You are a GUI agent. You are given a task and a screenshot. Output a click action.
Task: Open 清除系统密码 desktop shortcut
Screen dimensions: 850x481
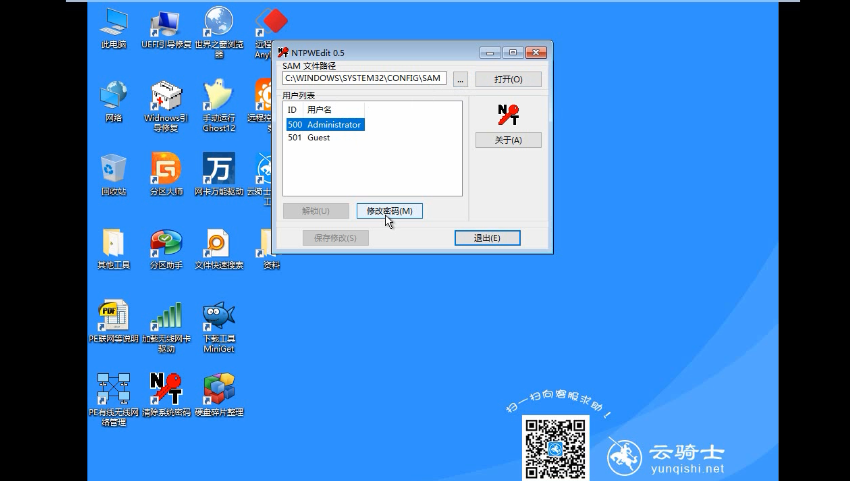166,395
